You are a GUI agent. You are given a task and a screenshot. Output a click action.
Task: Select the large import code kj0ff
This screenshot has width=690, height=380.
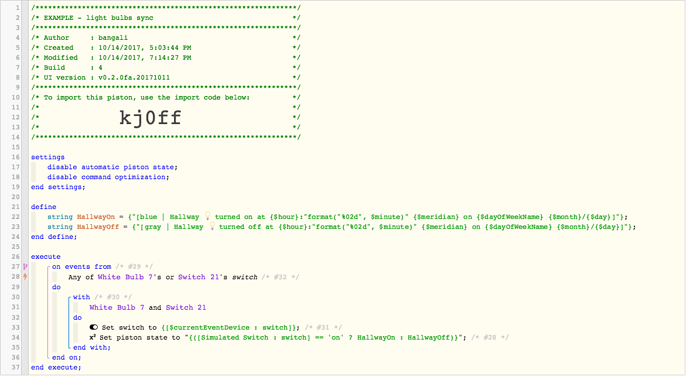click(150, 117)
